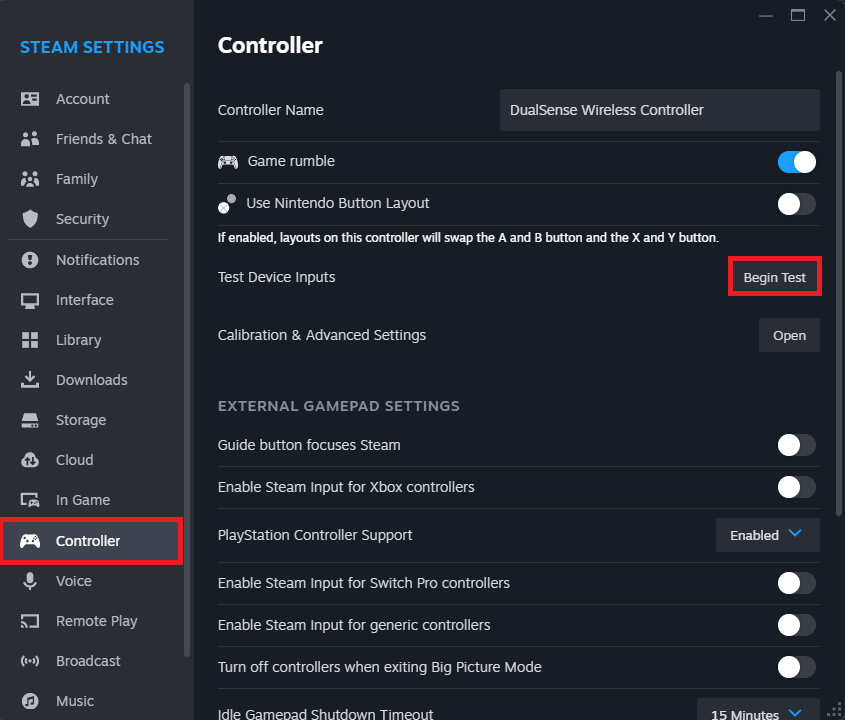
Task: Open PlayStation Controller Support dropdown
Action: click(x=767, y=535)
